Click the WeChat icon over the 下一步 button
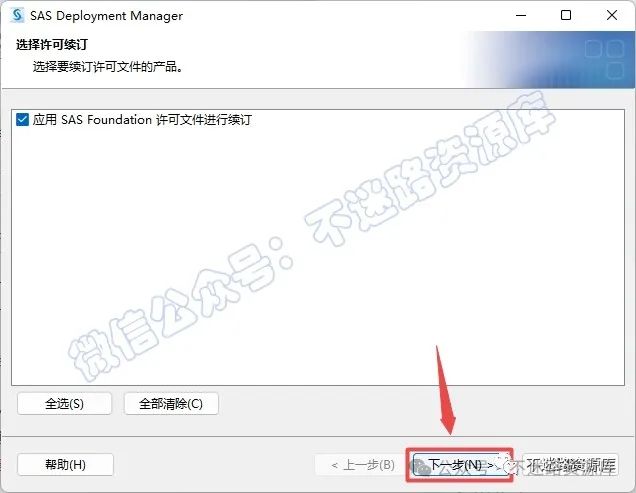Screen dimensions: 636x493 [x=422, y=467]
